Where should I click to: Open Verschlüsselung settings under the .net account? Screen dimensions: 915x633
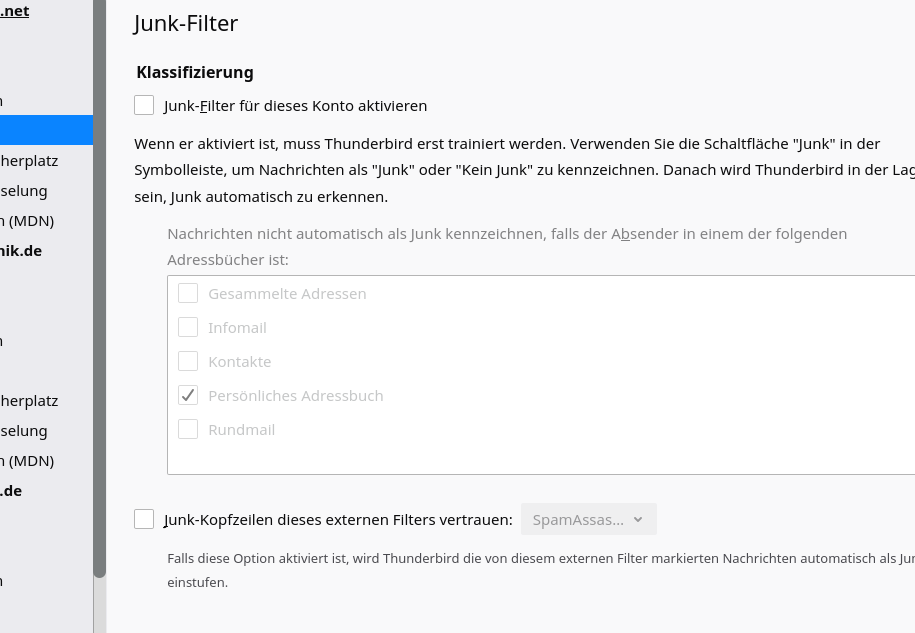(24, 191)
